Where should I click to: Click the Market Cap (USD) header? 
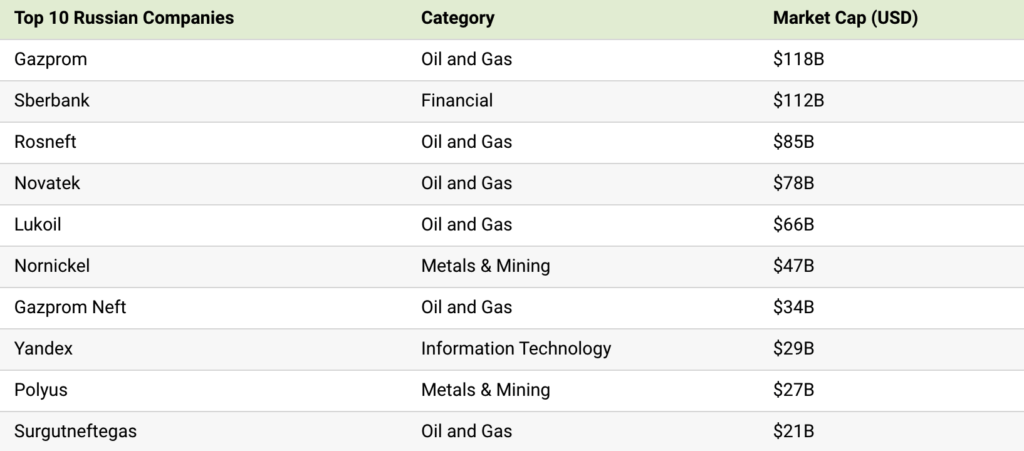click(x=845, y=18)
